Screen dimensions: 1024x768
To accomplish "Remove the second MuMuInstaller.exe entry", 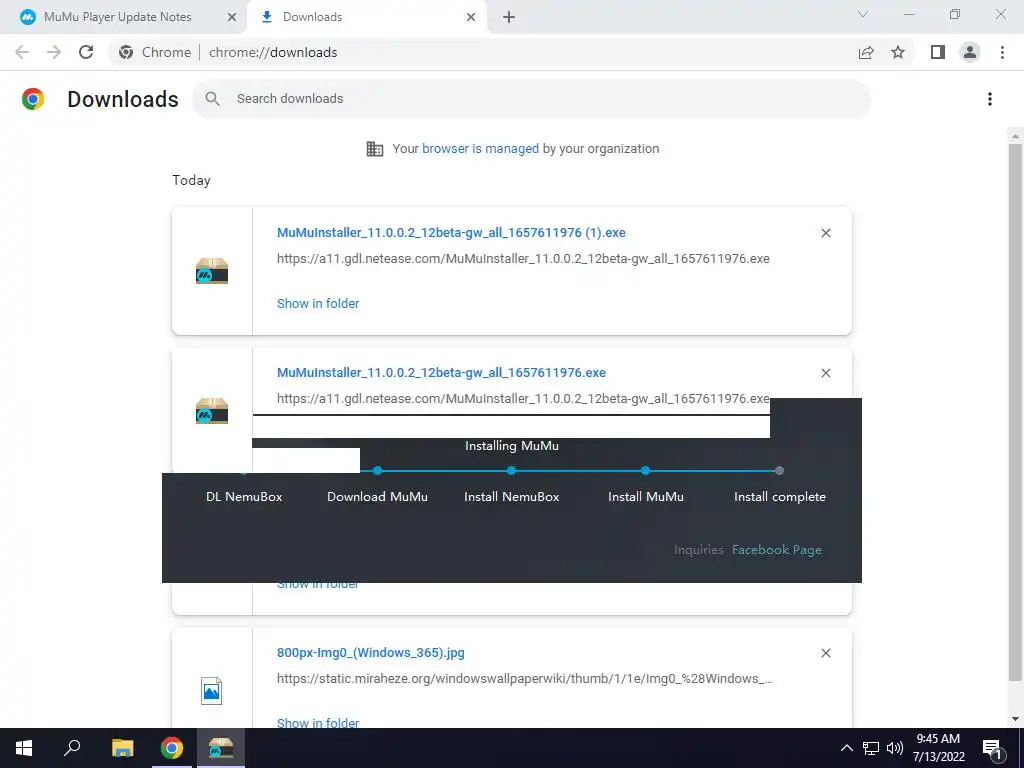I will pyautogui.click(x=825, y=373).
